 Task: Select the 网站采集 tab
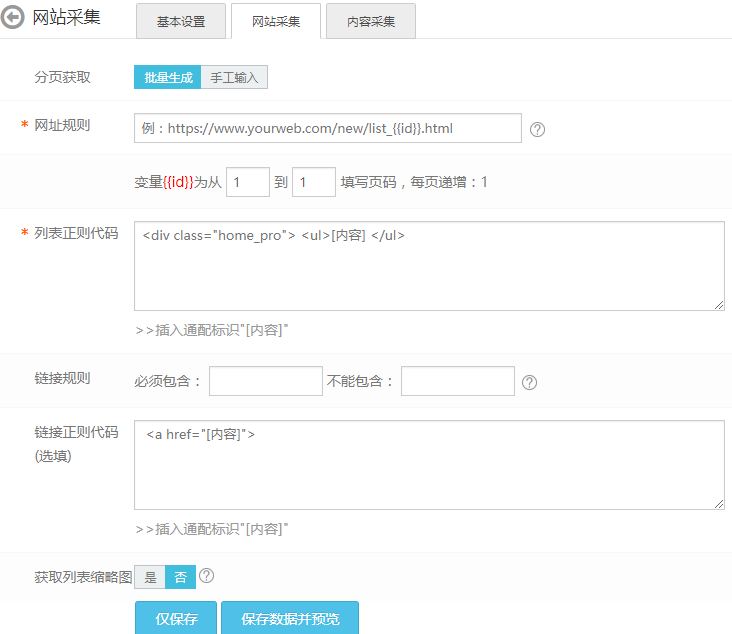[x=276, y=21]
